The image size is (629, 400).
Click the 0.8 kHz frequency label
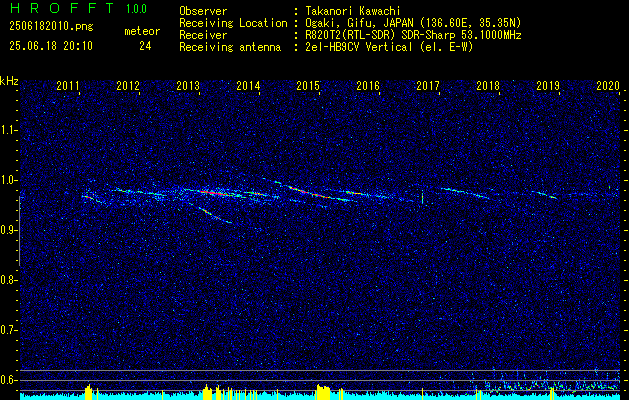pos(8,280)
